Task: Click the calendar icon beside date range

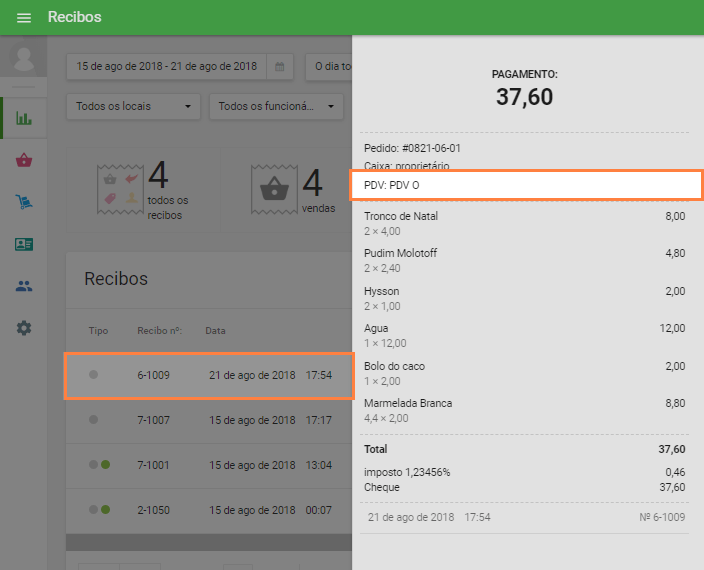Action: tap(280, 67)
